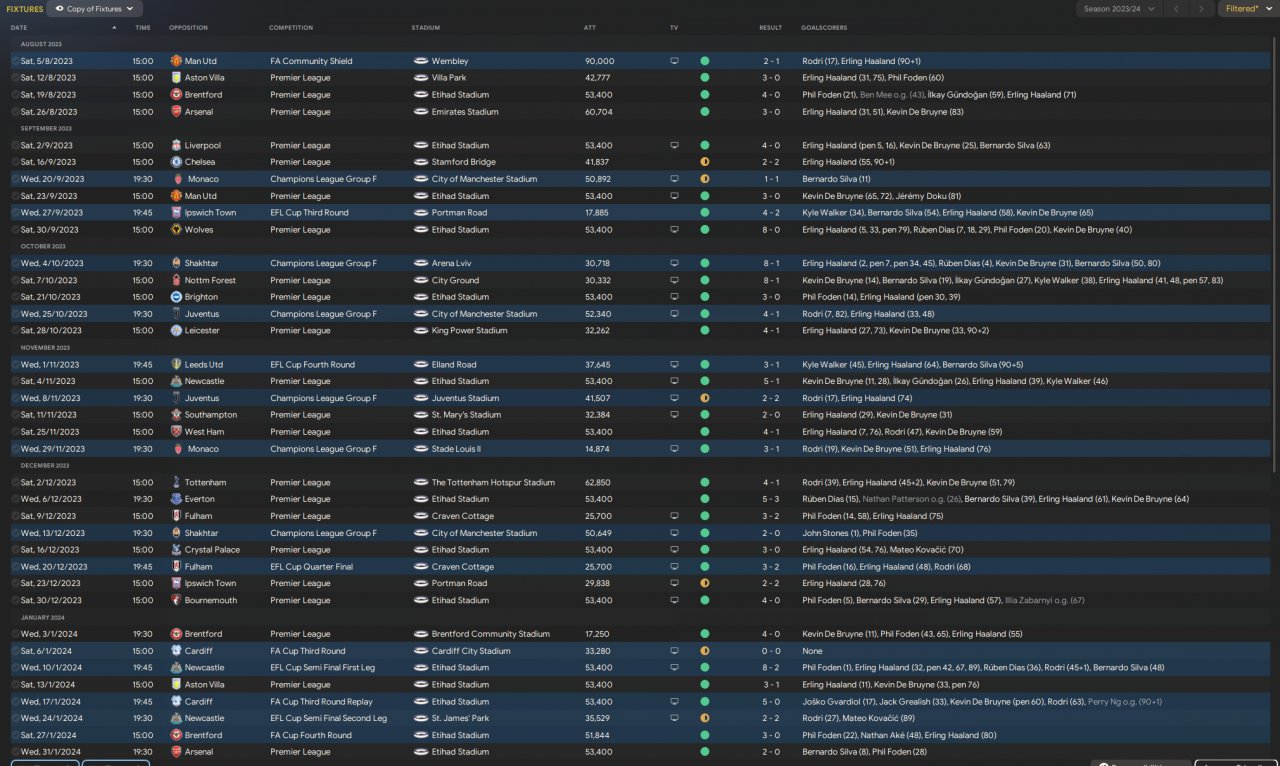Image resolution: width=1280 pixels, height=766 pixels.
Task: Click the Wolves club badge
Action: point(176,230)
